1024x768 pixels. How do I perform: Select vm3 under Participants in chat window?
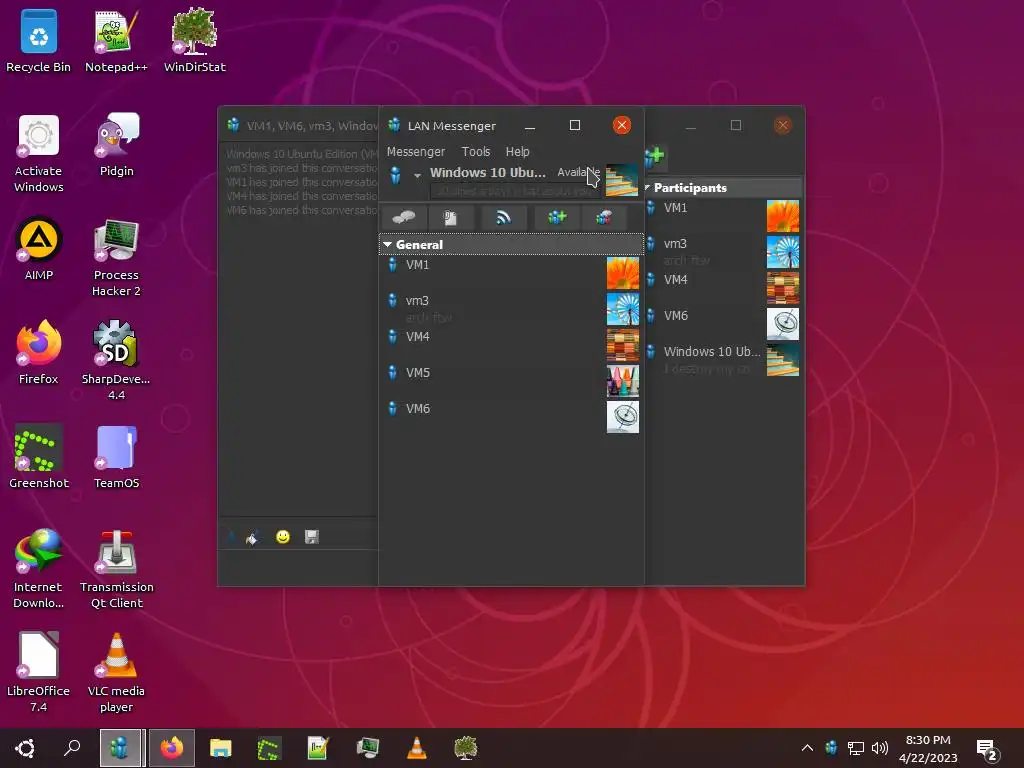(723, 251)
